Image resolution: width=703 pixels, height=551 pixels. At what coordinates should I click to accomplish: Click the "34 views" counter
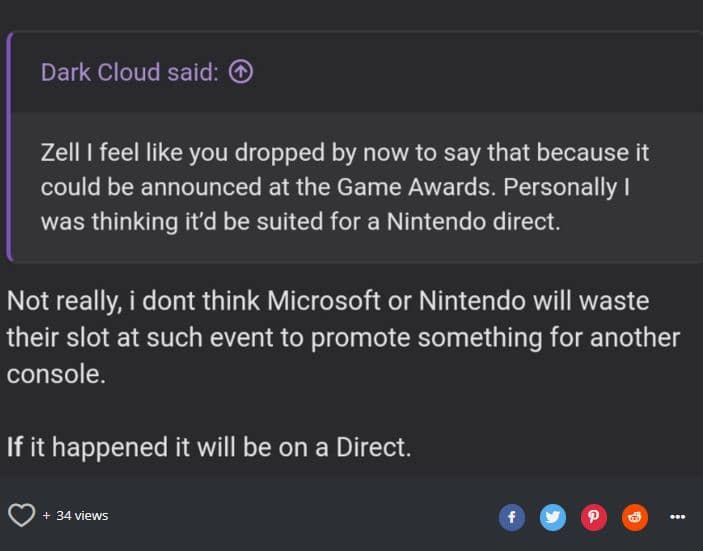(x=82, y=516)
